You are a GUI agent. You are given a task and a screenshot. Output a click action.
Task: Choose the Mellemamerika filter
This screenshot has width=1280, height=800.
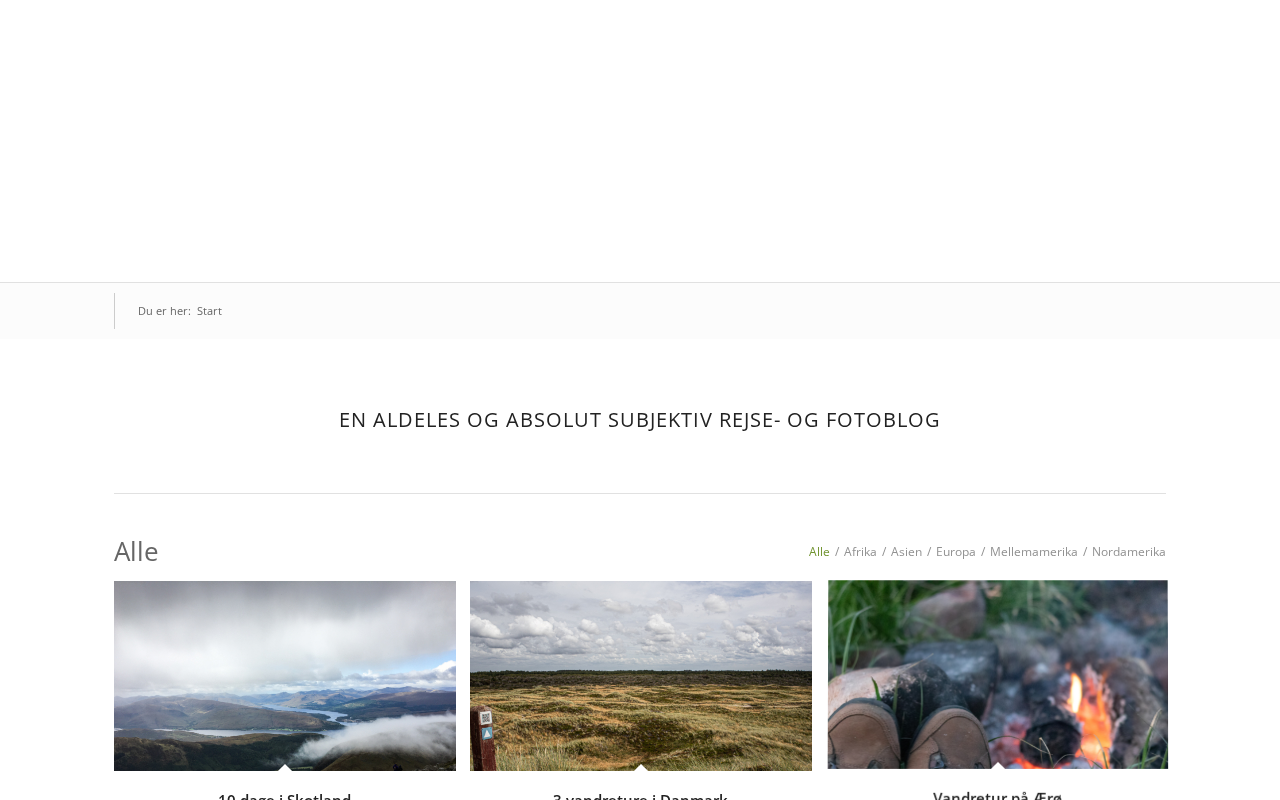click(x=1034, y=552)
